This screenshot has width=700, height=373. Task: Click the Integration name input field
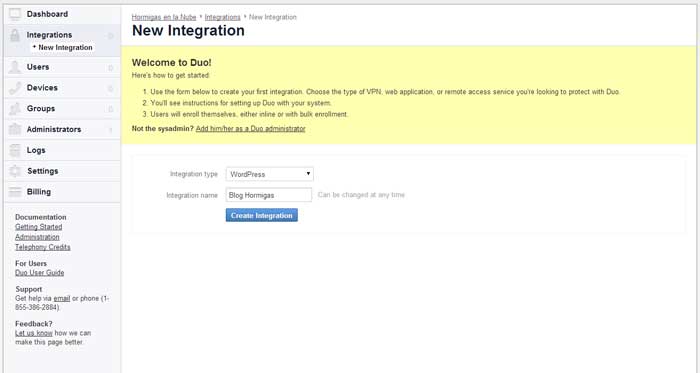point(269,195)
